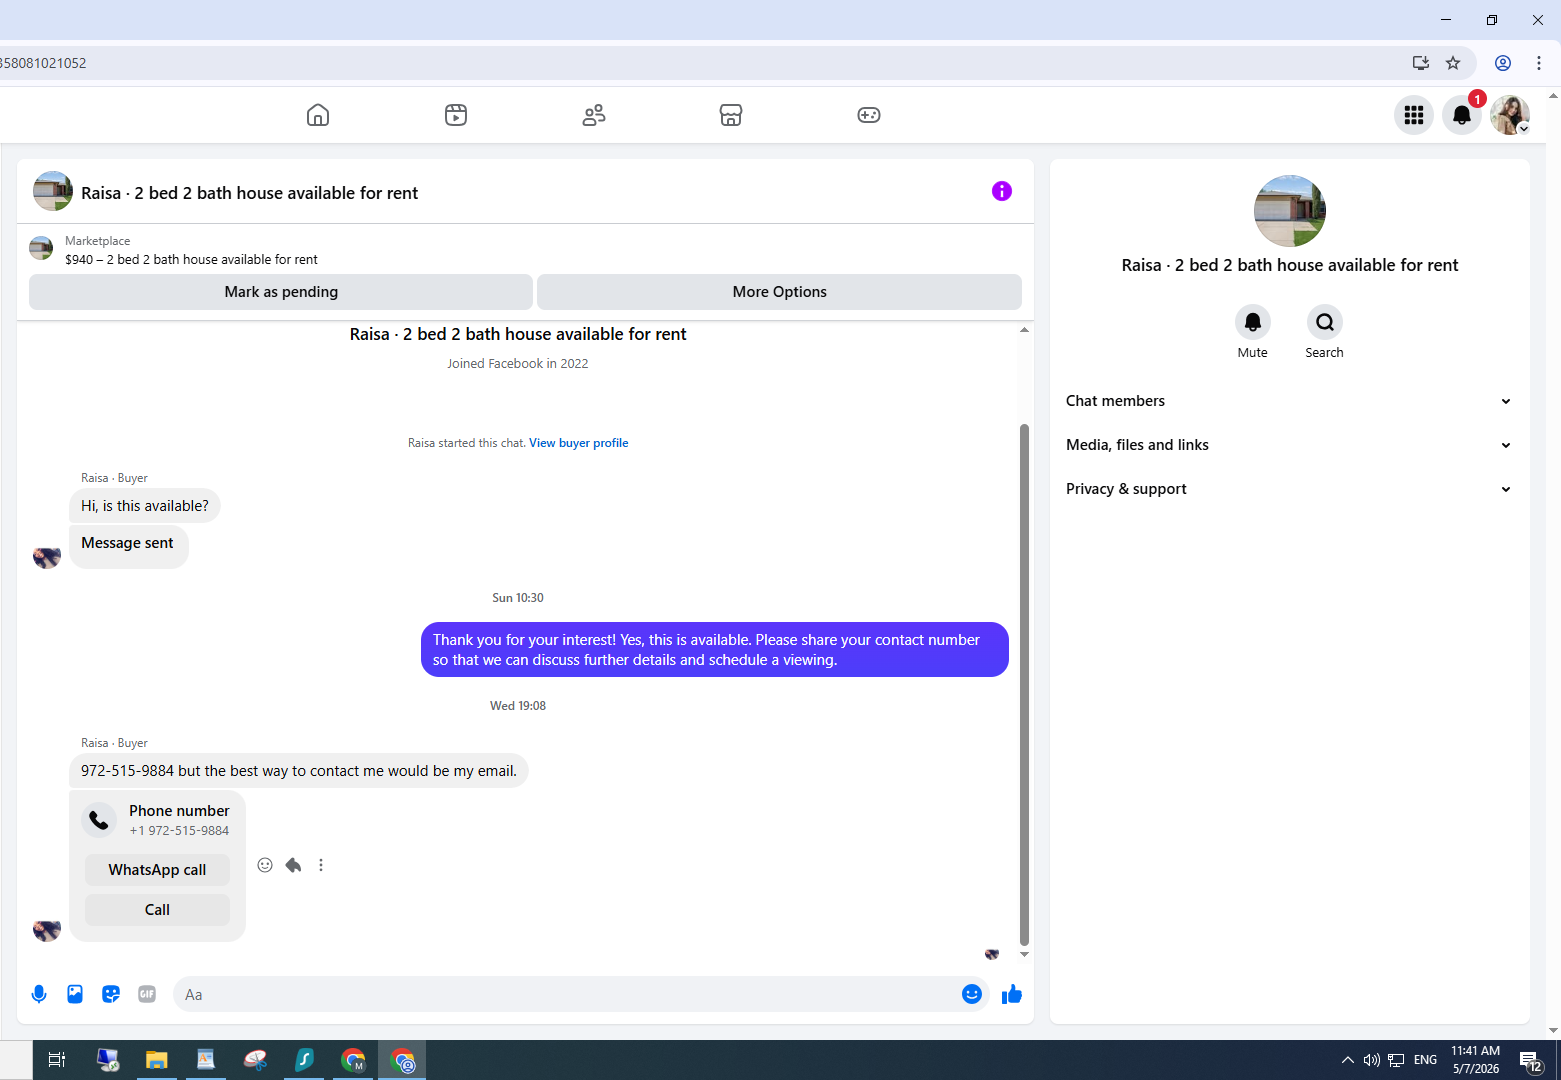Click the browser address bar

point(700,63)
